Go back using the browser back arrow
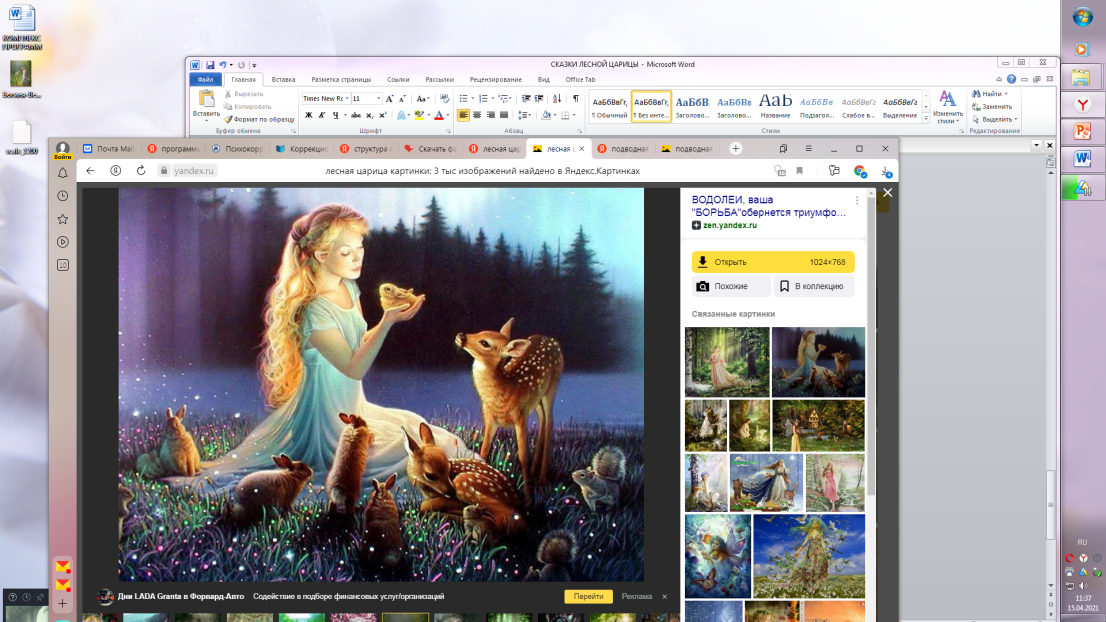1106x622 pixels. pyautogui.click(x=90, y=171)
